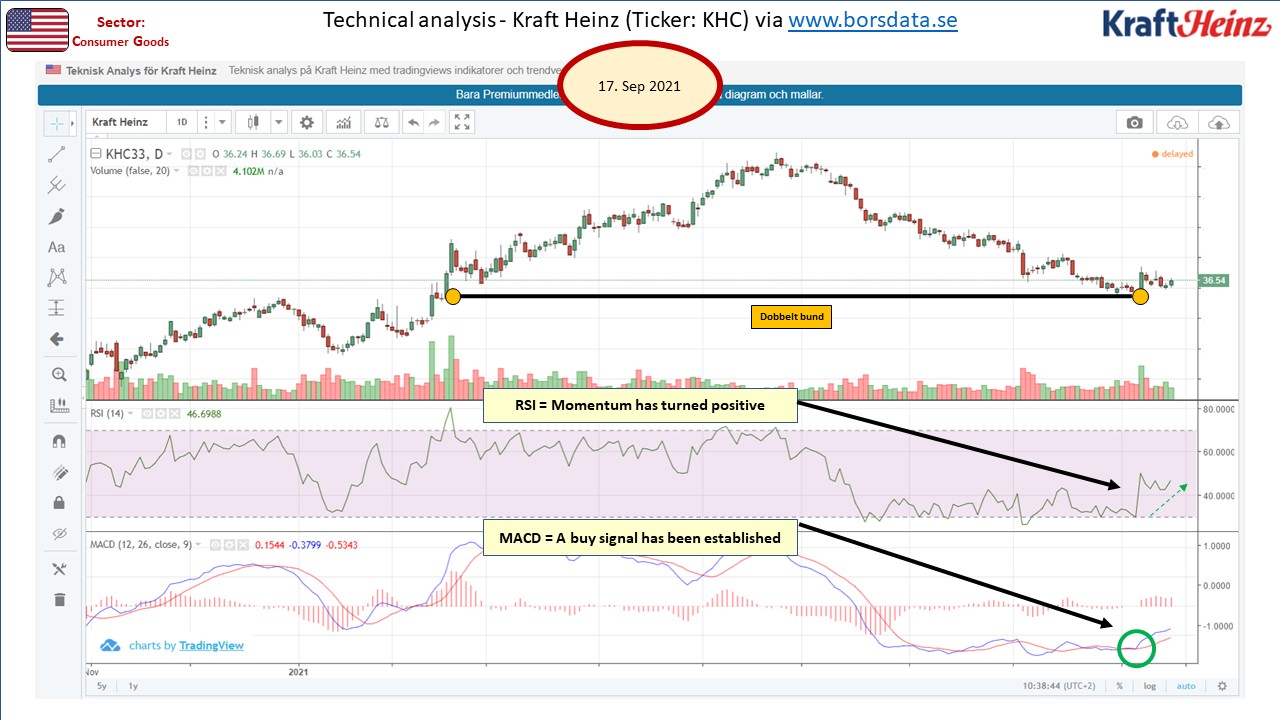Image resolution: width=1280 pixels, height=720 pixels.
Task: Open the www.borsdata.se link
Action: pyautogui.click(x=872, y=20)
